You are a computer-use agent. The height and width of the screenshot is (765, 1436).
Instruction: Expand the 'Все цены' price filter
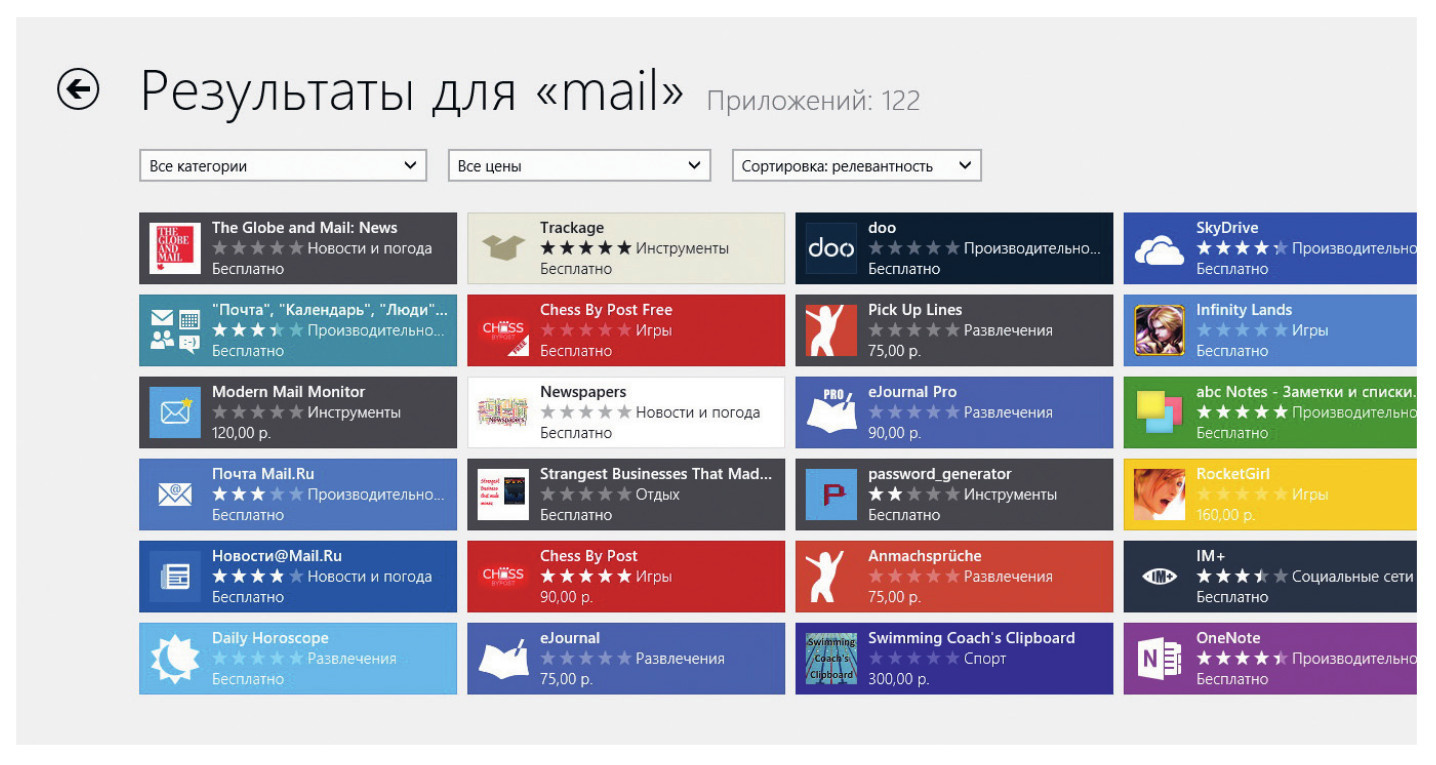click(579, 166)
